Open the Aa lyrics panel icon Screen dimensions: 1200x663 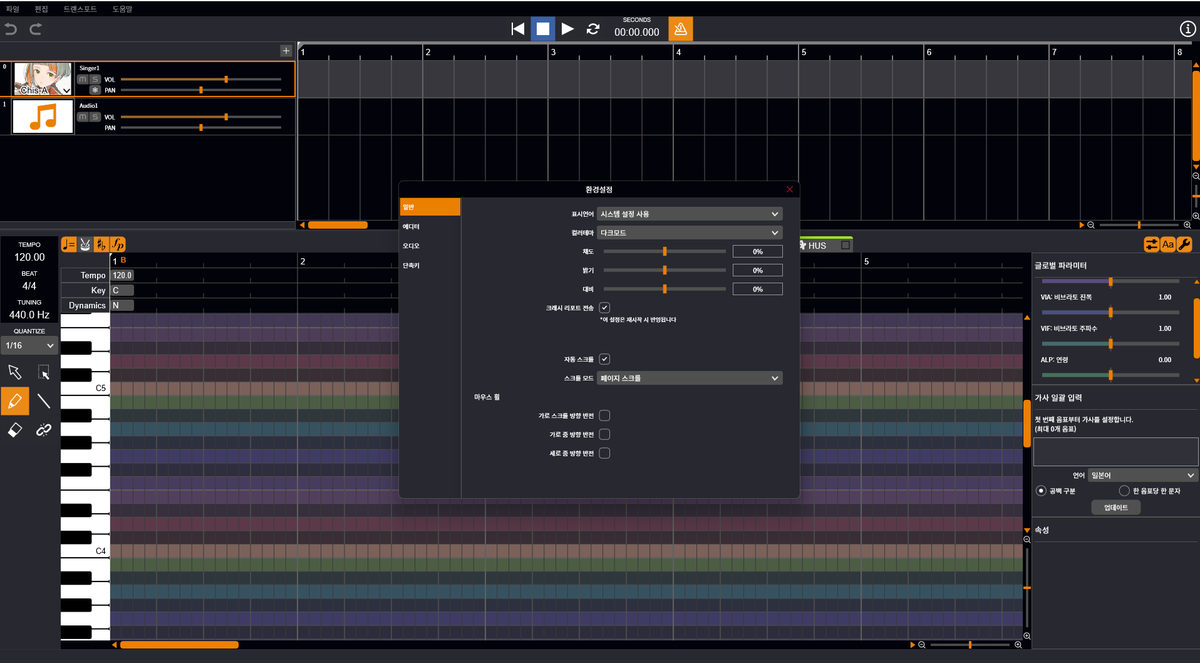click(1168, 244)
